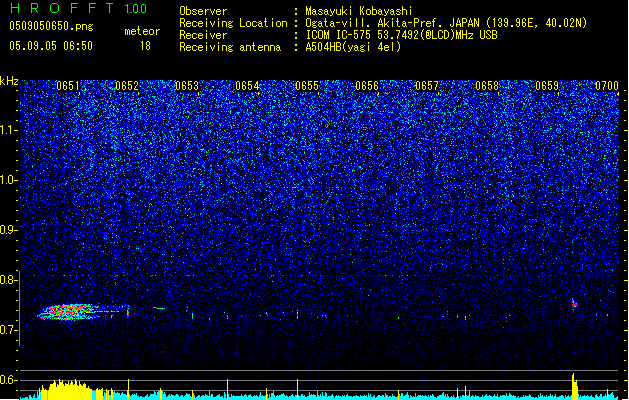Click the meteor label
The width and height of the screenshot is (629, 400).
[x=142, y=31]
